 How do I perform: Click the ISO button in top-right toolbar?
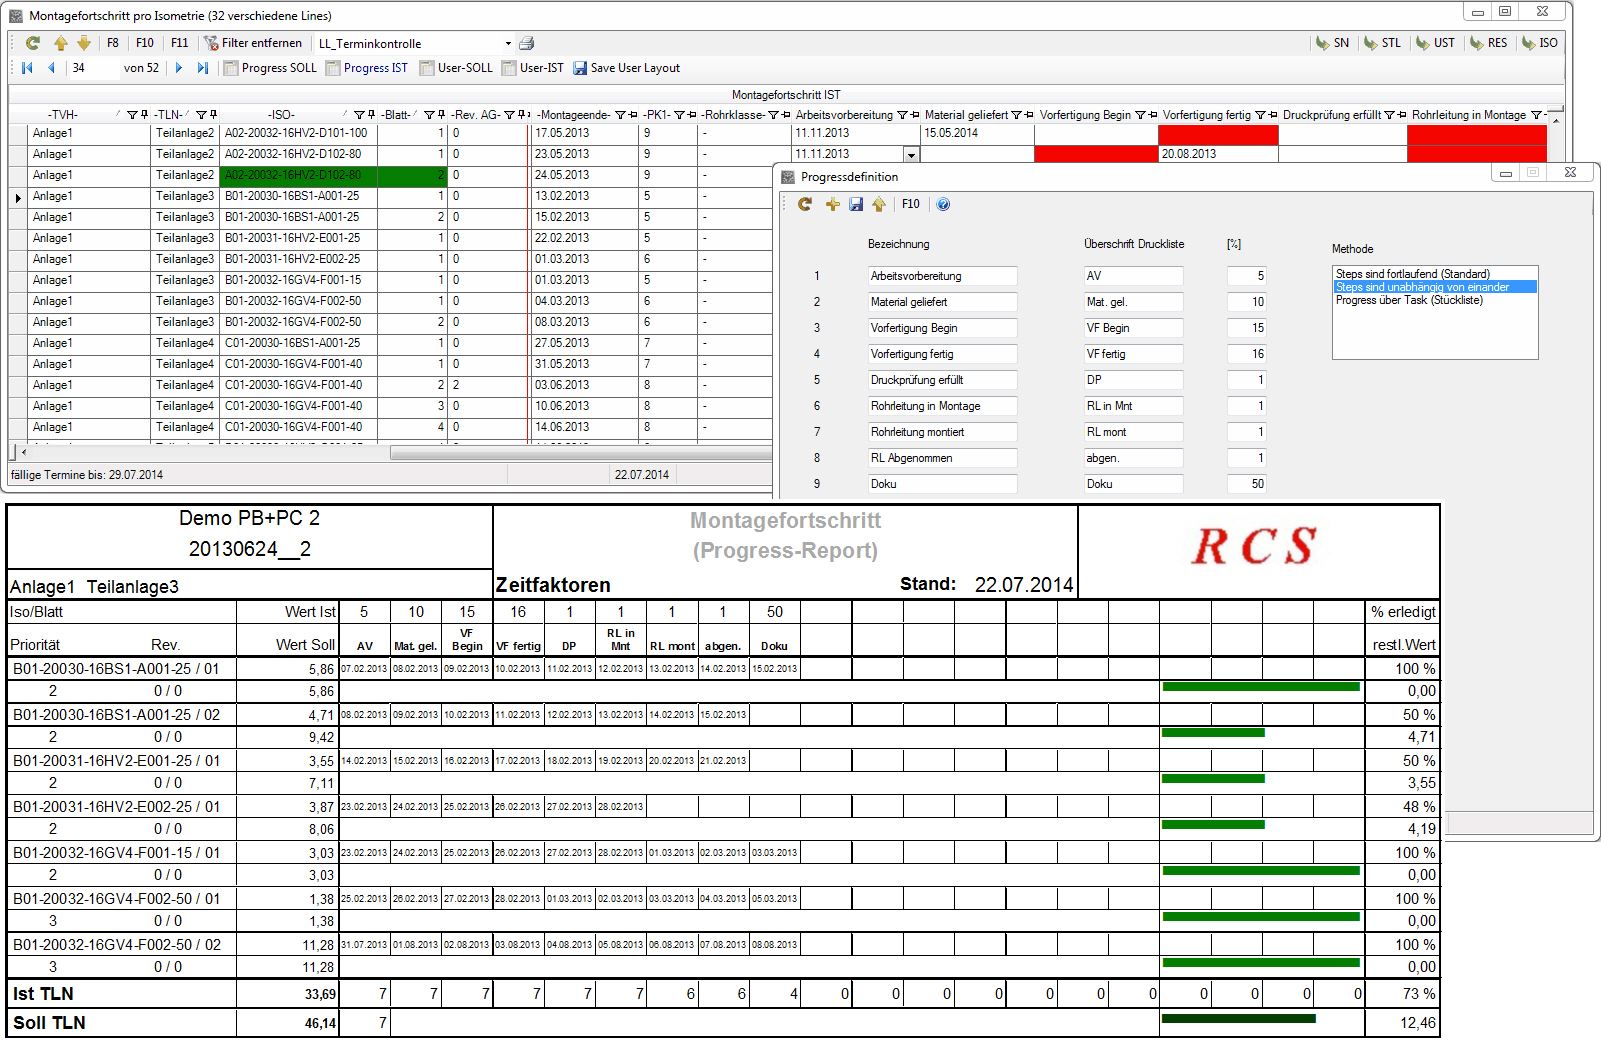(x=1539, y=43)
